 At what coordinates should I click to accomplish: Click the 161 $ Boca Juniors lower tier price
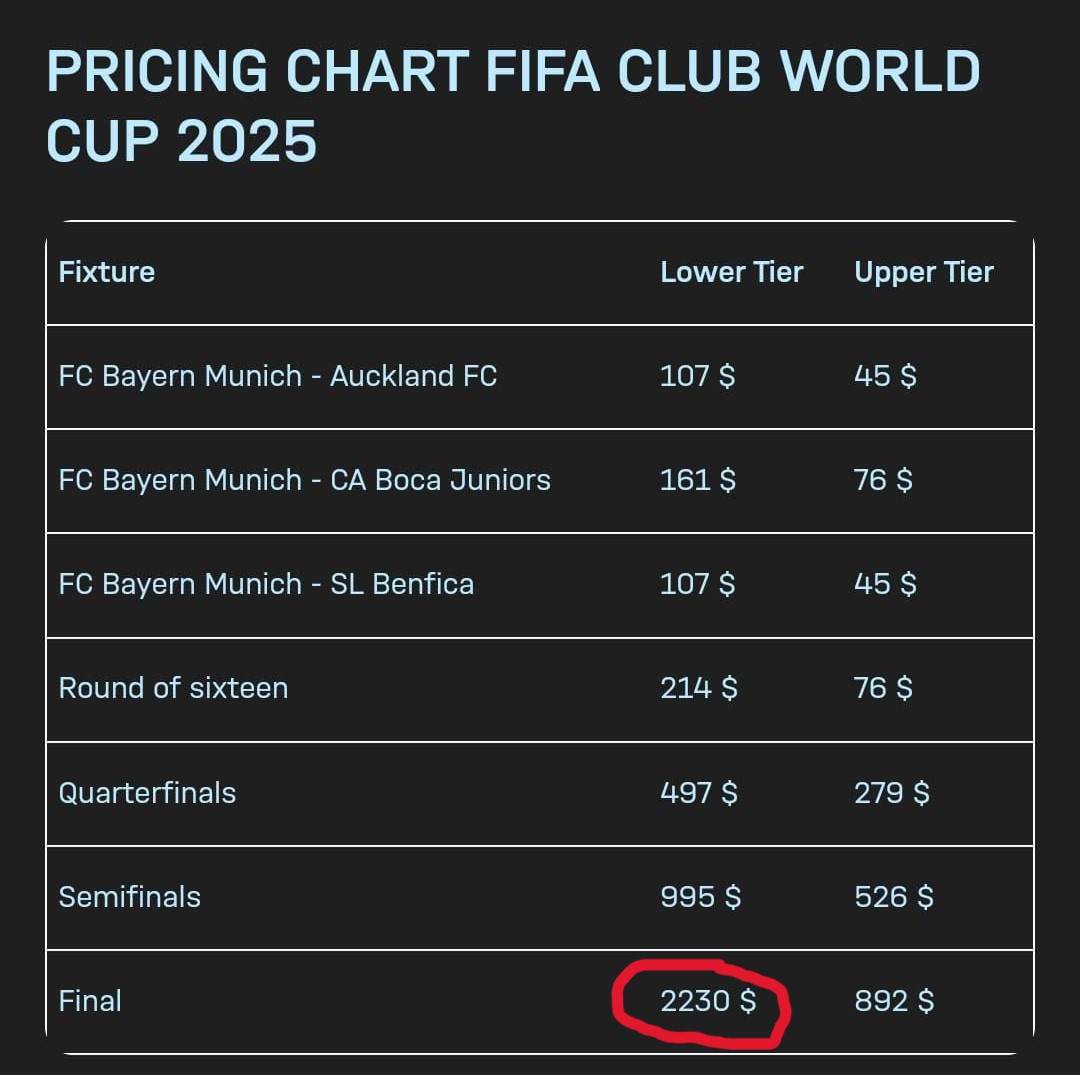[698, 480]
